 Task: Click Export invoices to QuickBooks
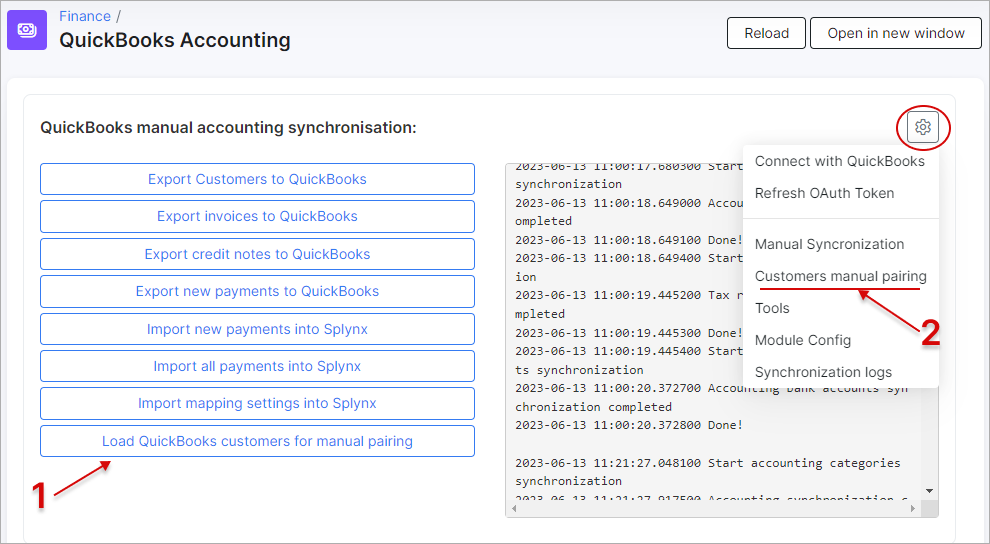click(x=257, y=216)
